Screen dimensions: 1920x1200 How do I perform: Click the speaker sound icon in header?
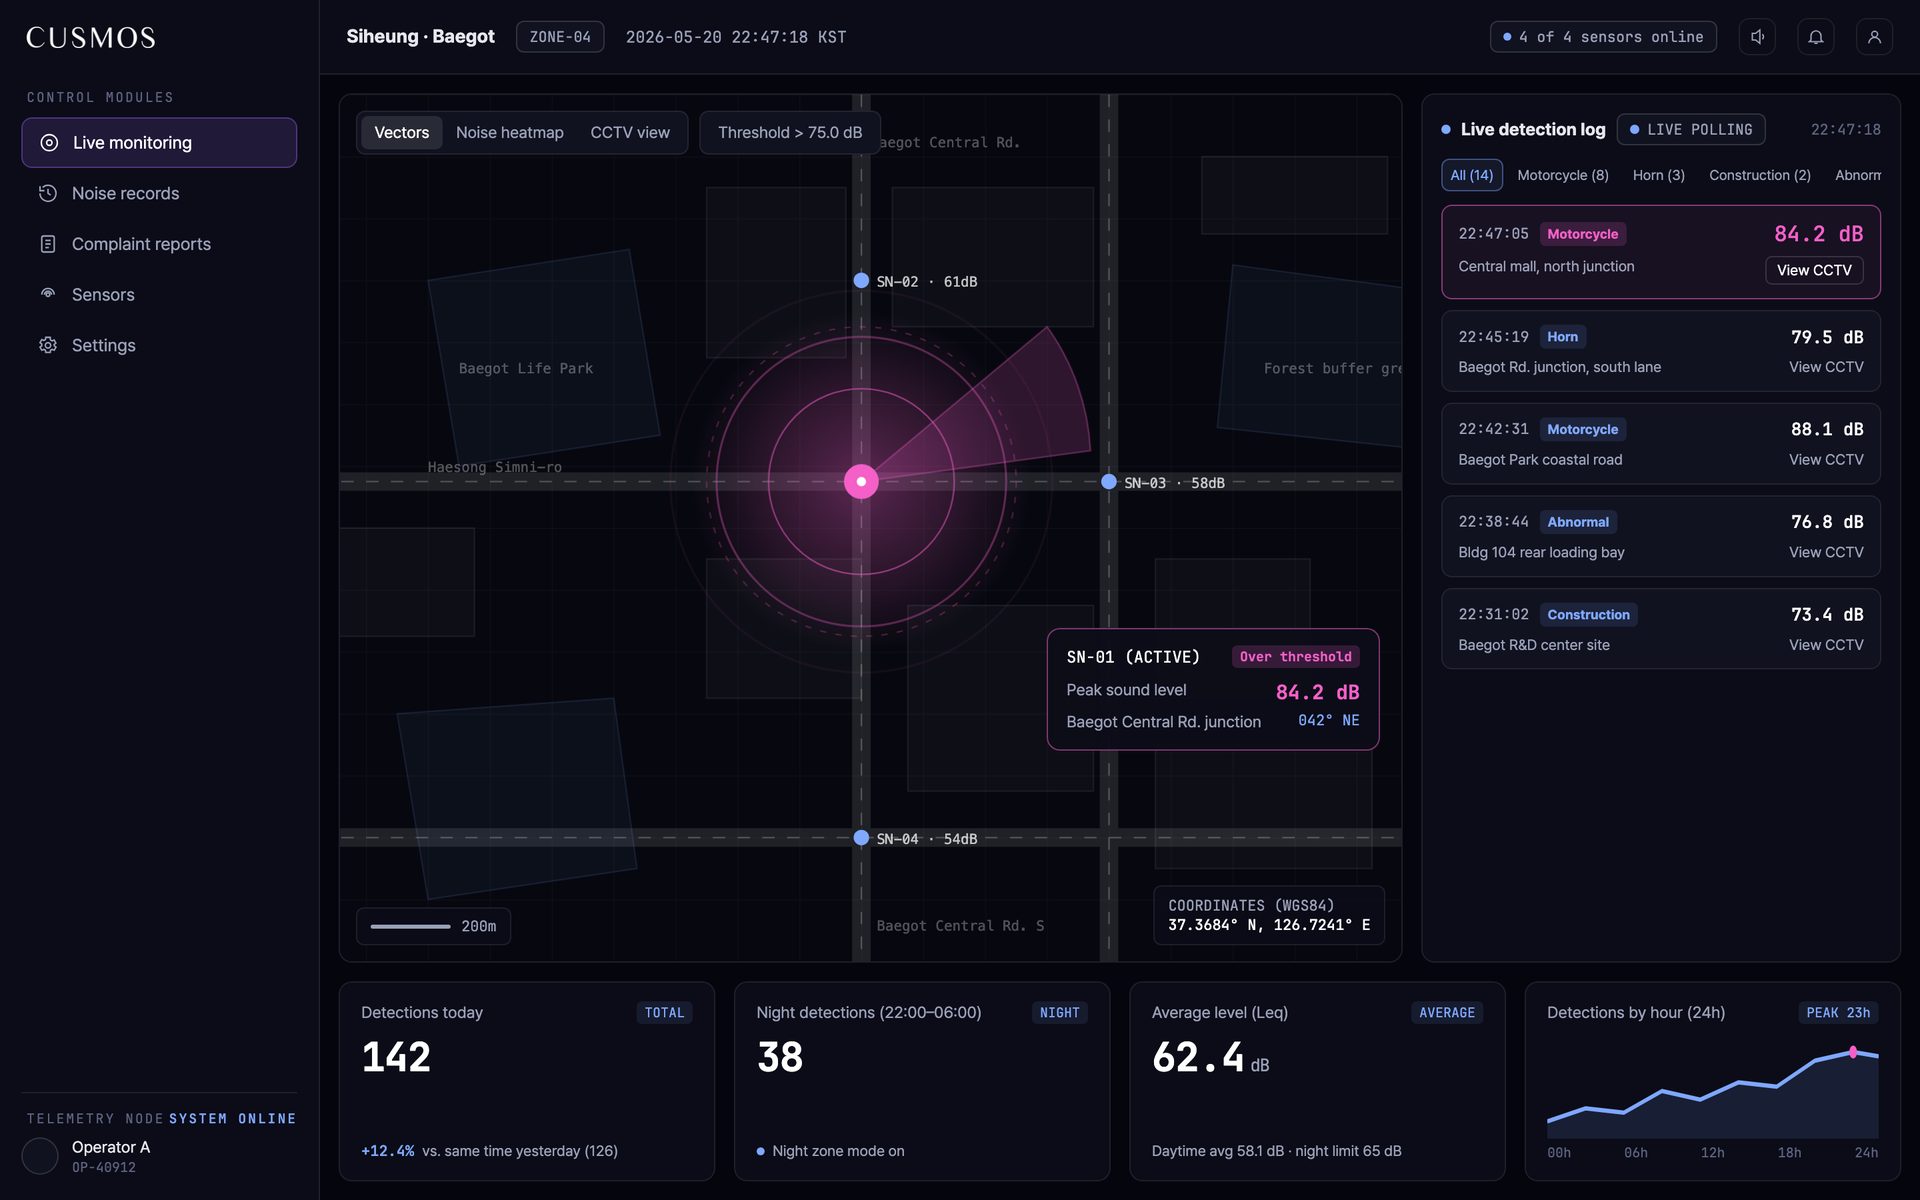tap(1757, 37)
